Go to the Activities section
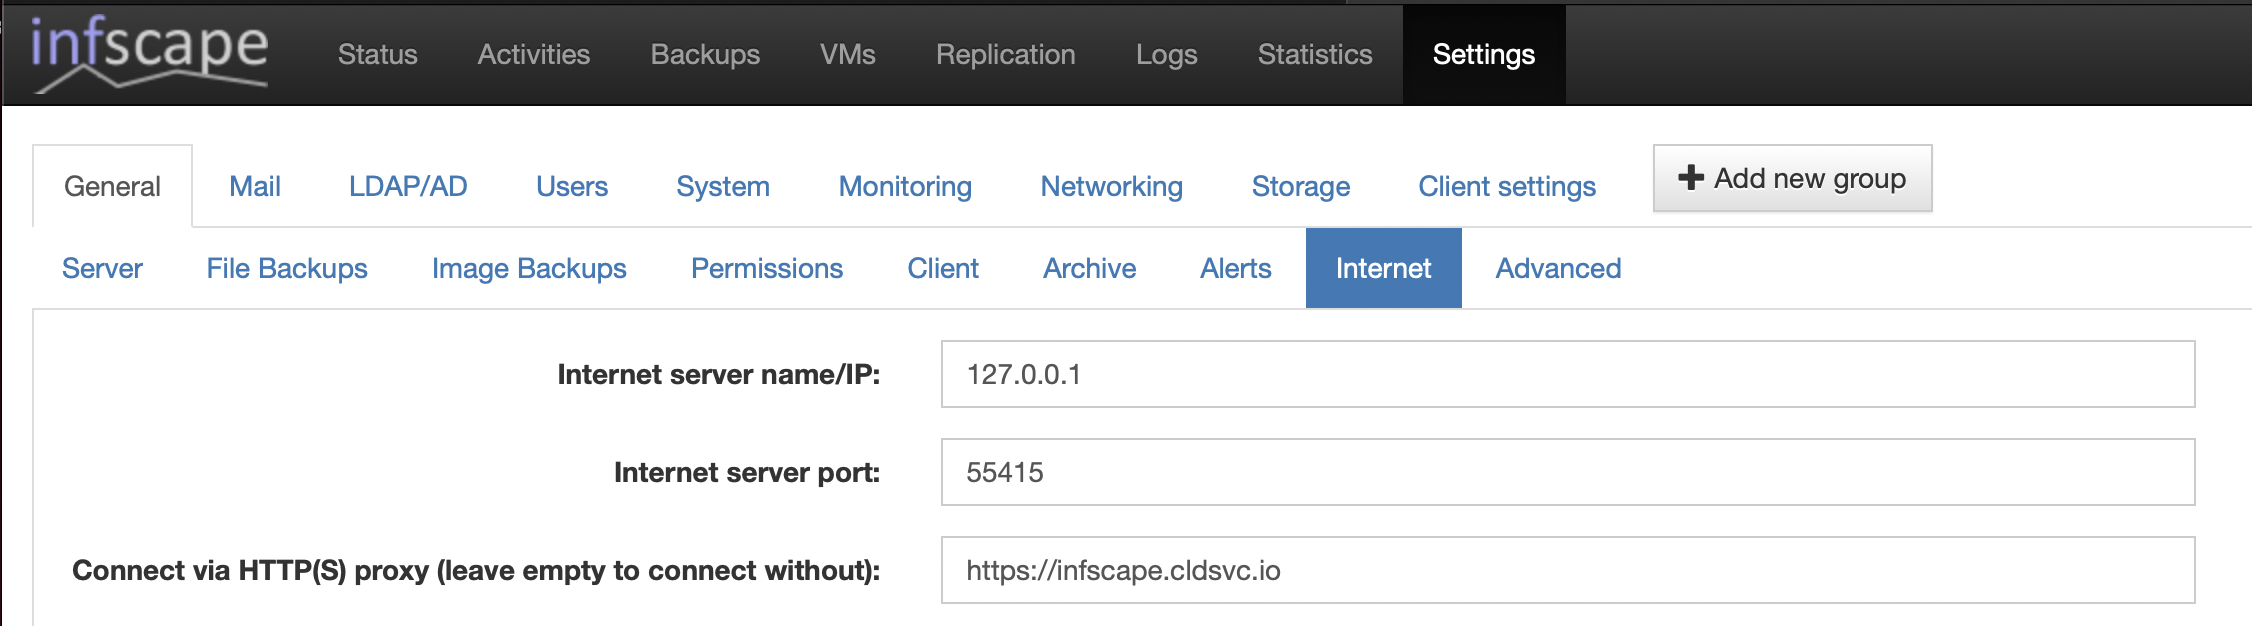2252x626 pixels. [533, 55]
